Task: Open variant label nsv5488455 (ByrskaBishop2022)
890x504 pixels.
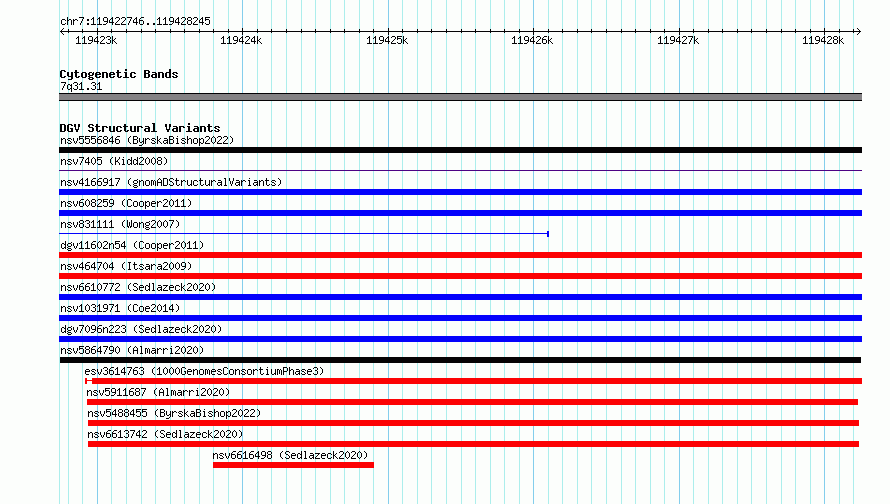Action: 174,413
